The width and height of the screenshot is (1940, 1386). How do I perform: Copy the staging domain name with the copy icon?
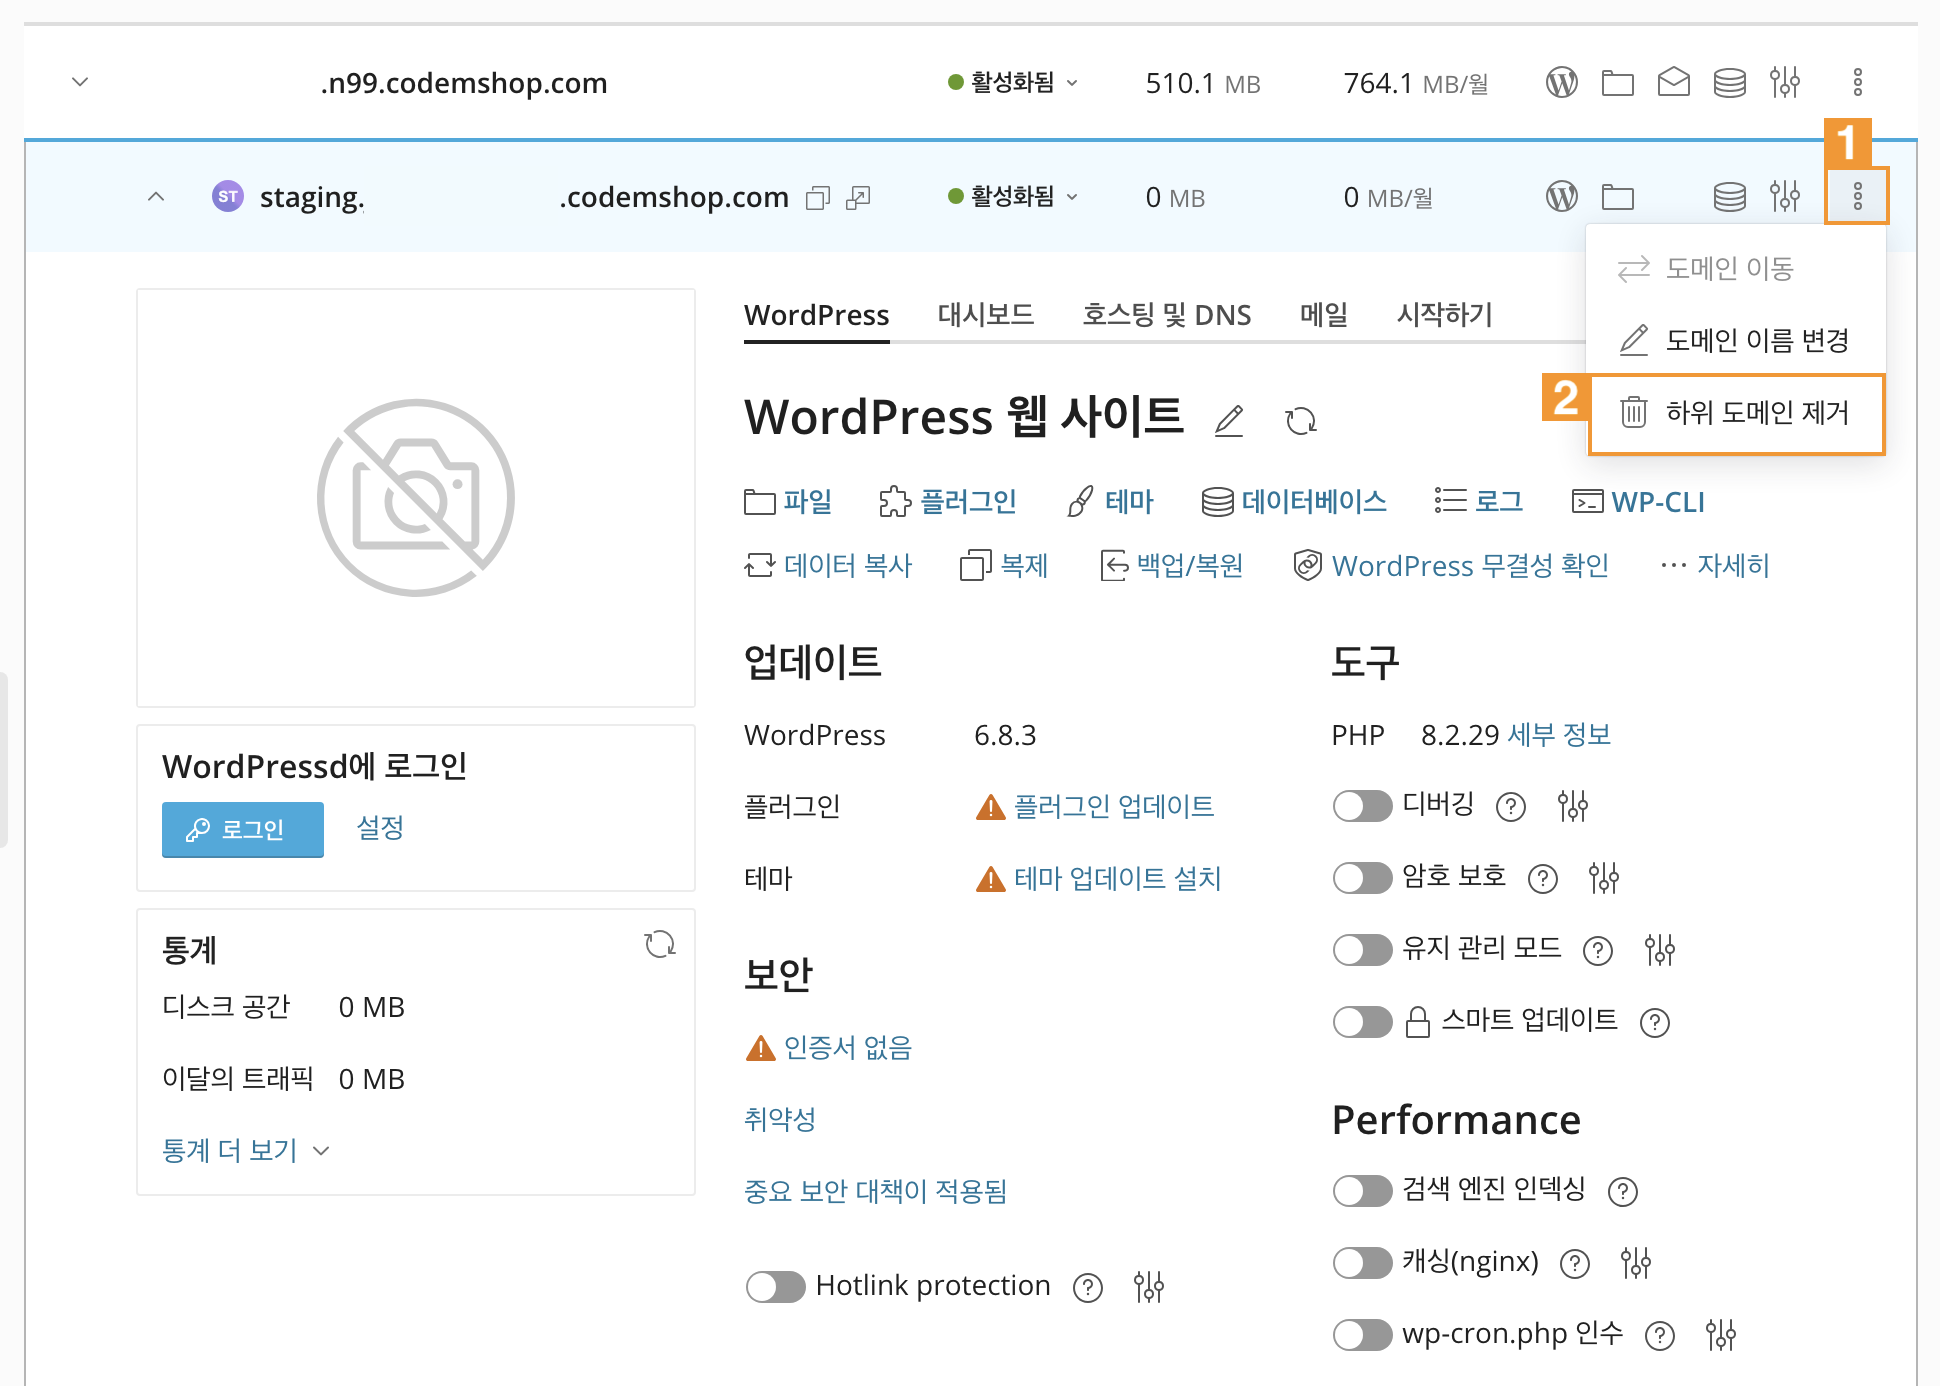(818, 198)
